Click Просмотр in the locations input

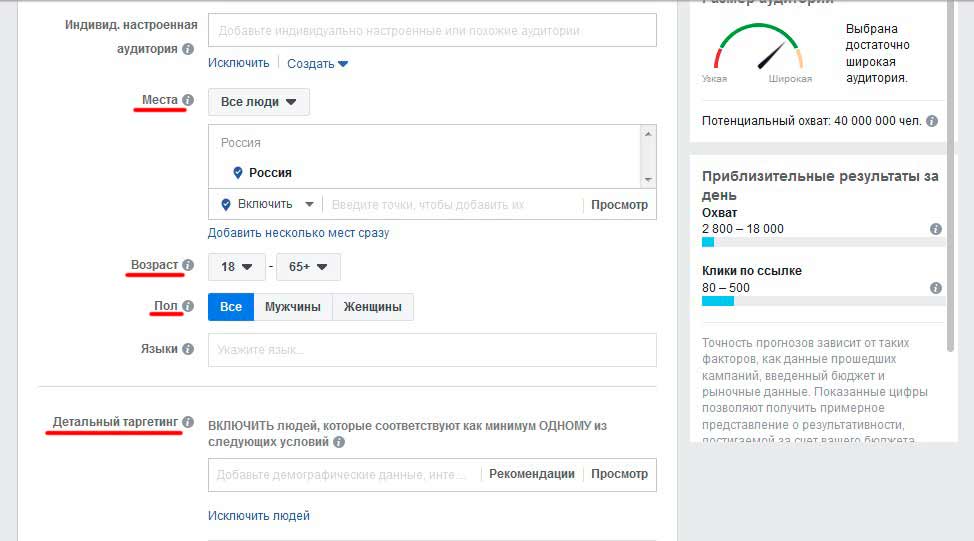tap(619, 204)
